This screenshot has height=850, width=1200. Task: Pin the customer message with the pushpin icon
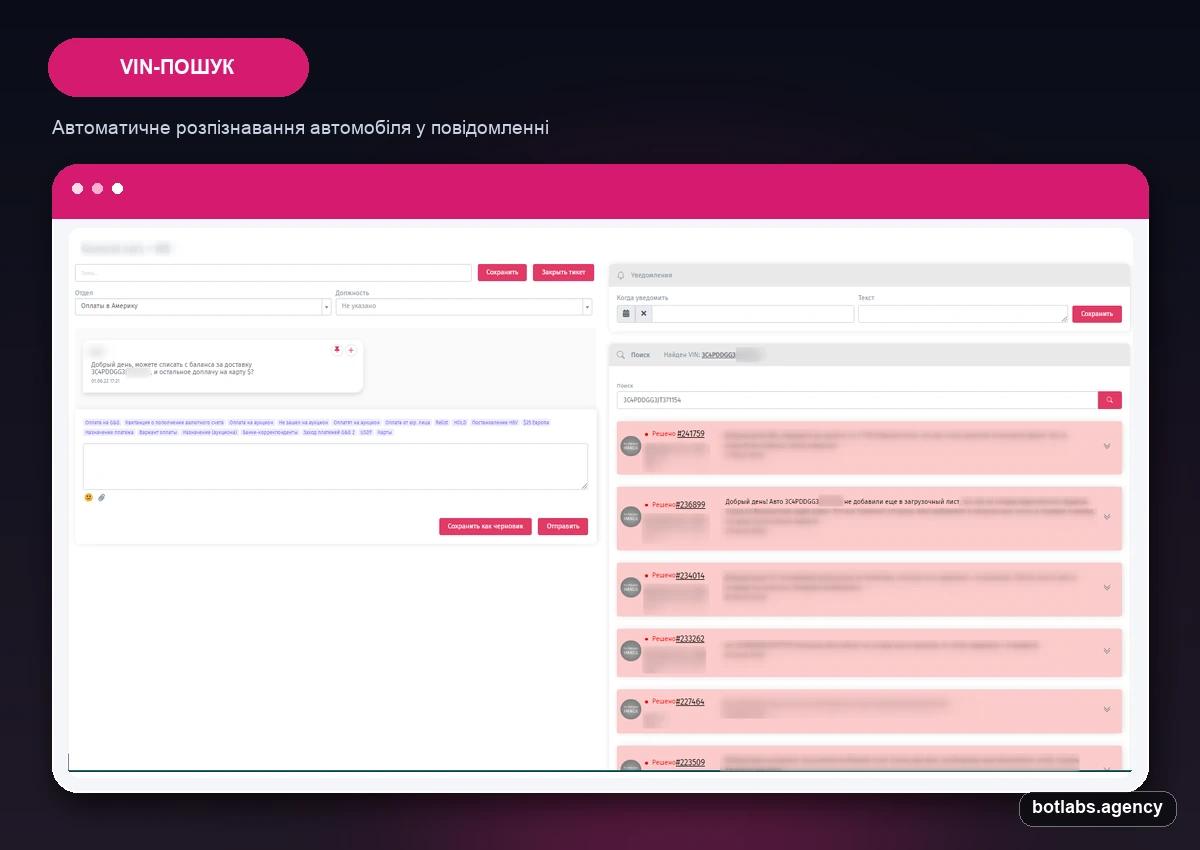337,350
